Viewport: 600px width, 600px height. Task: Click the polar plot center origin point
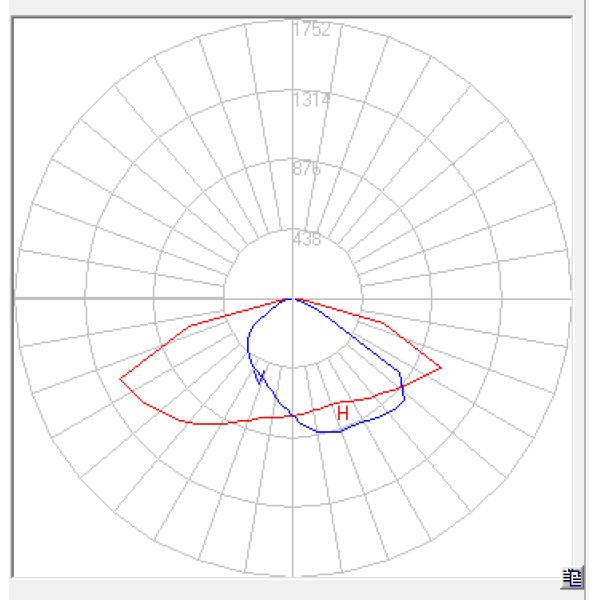292,298
